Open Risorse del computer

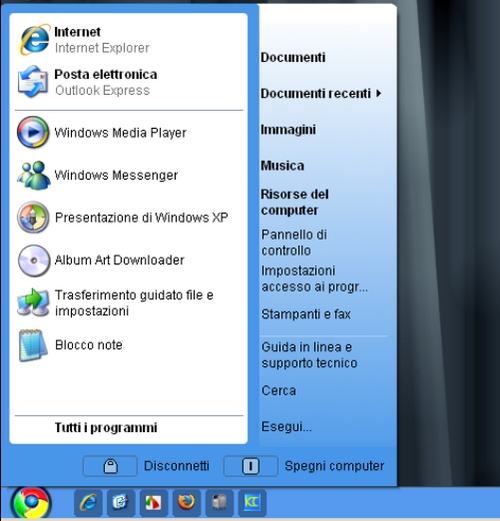click(295, 202)
